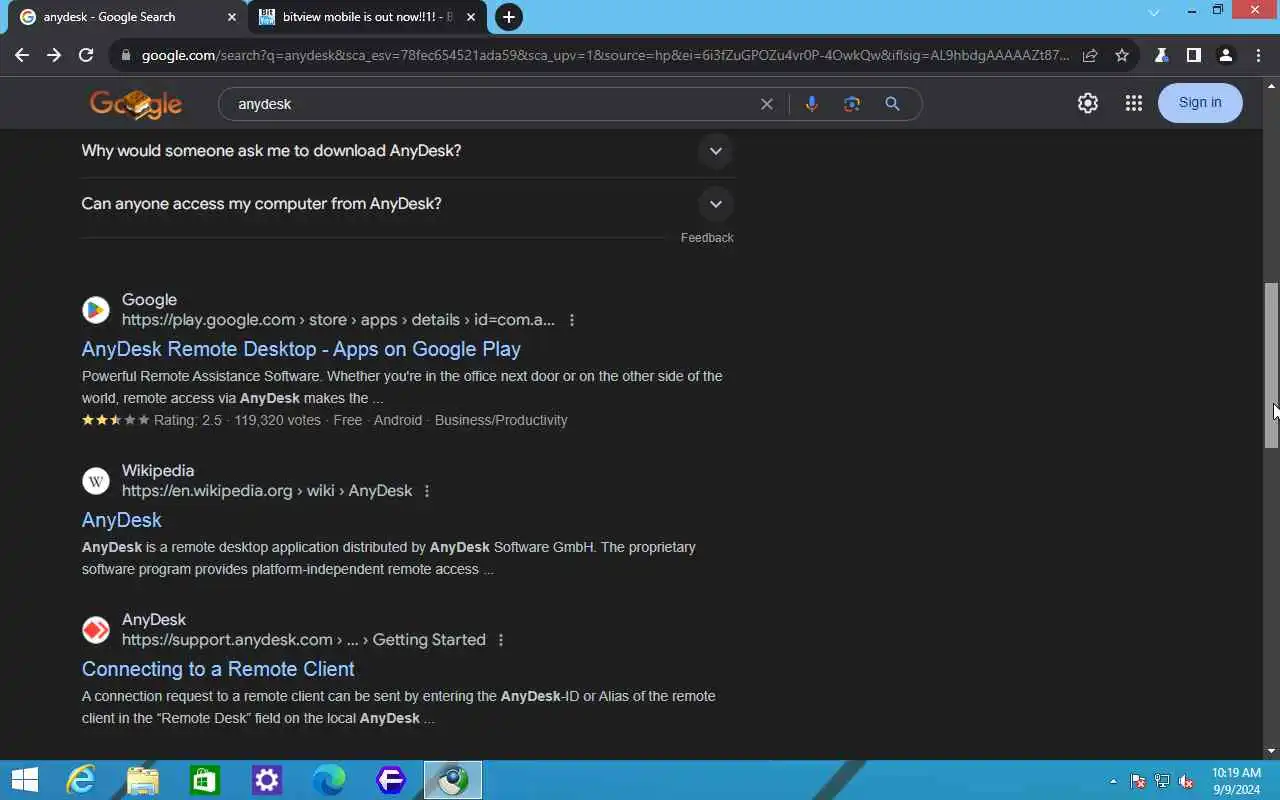Open network status tray icon
The height and width of the screenshot is (800, 1280).
coord(1162,781)
